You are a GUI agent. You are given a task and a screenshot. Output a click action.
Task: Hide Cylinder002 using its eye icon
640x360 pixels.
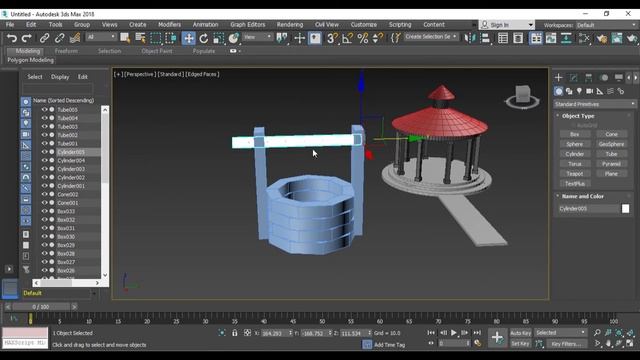[x=44, y=177]
